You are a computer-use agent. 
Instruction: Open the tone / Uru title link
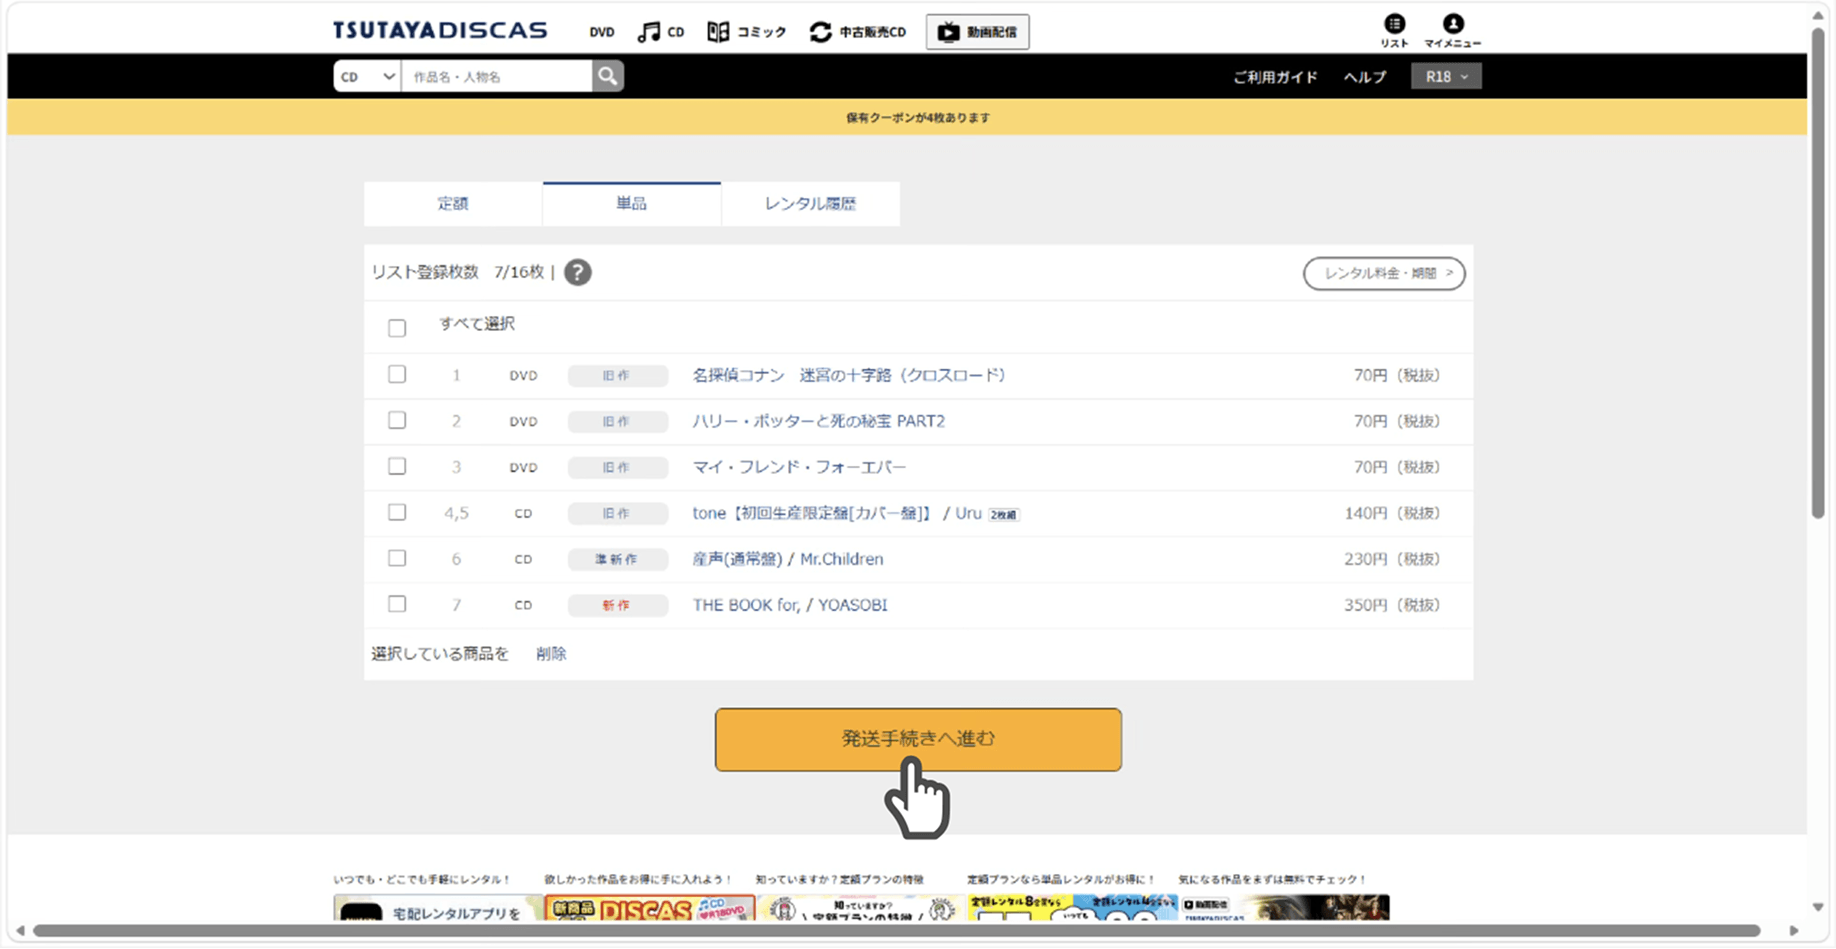point(837,513)
